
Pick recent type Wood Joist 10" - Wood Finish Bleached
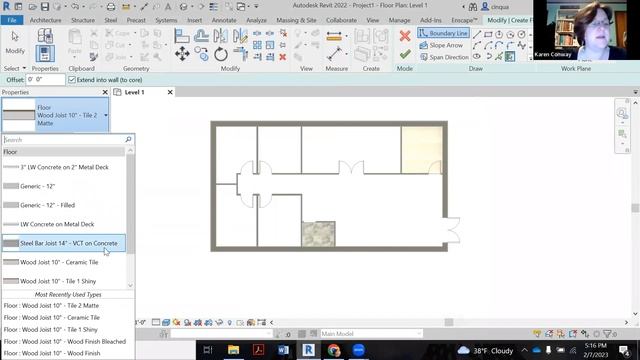click(x=64, y=341)
